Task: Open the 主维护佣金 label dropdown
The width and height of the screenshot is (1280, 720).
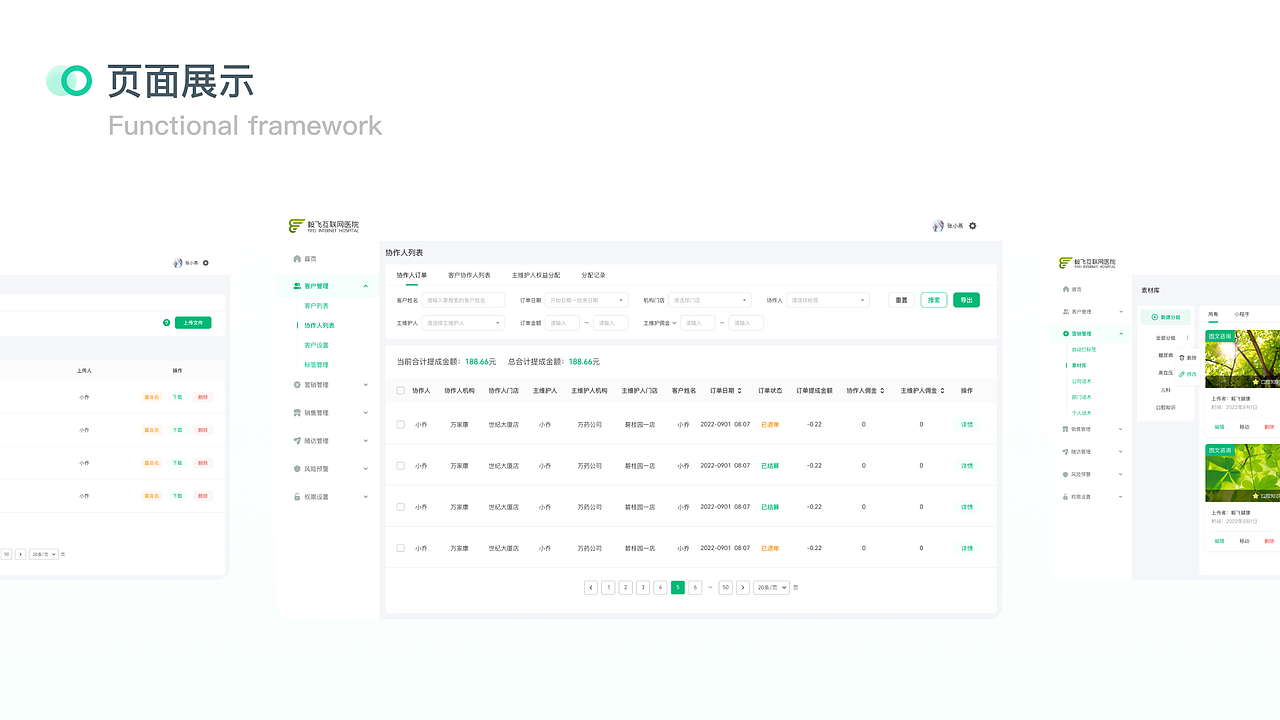Action: point(660,323)
